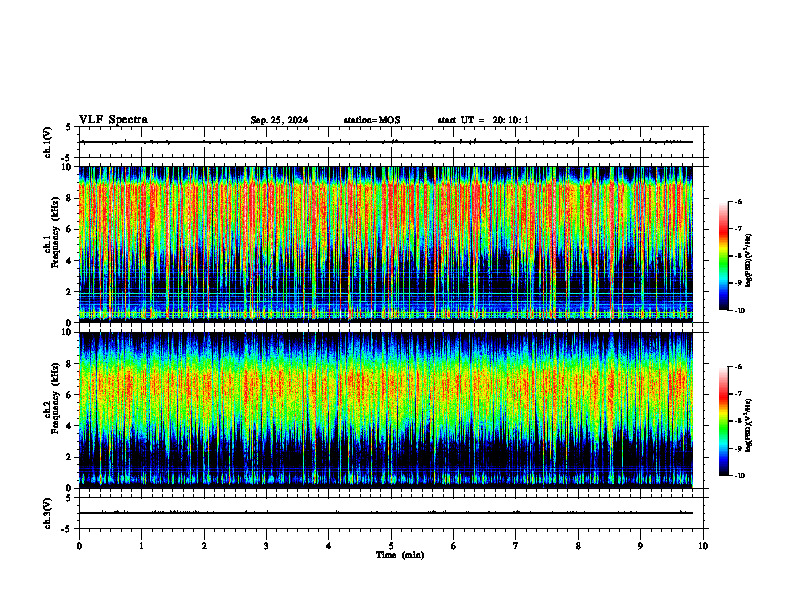Click the 'Time (min)' axis label

coord(400,555)
